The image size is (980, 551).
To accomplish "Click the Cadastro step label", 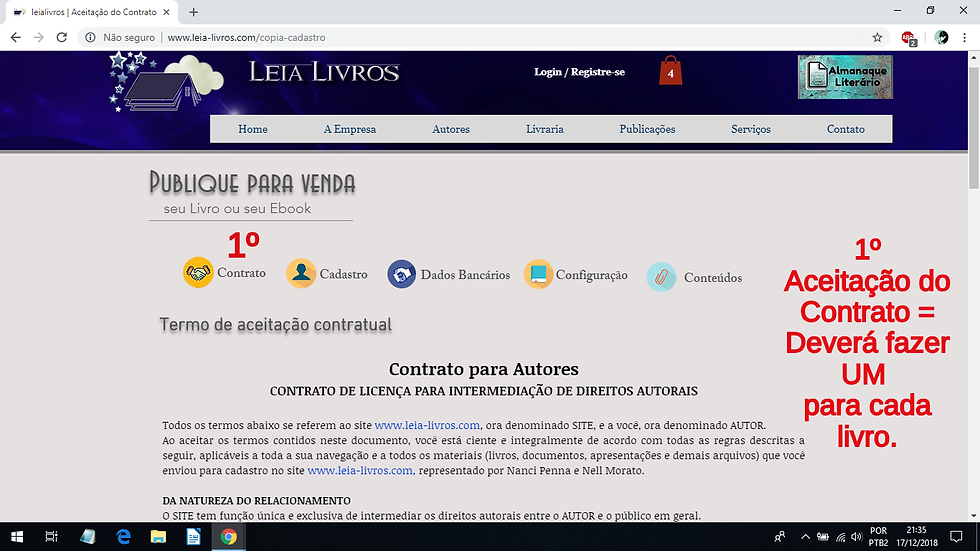I will (343, 274).
